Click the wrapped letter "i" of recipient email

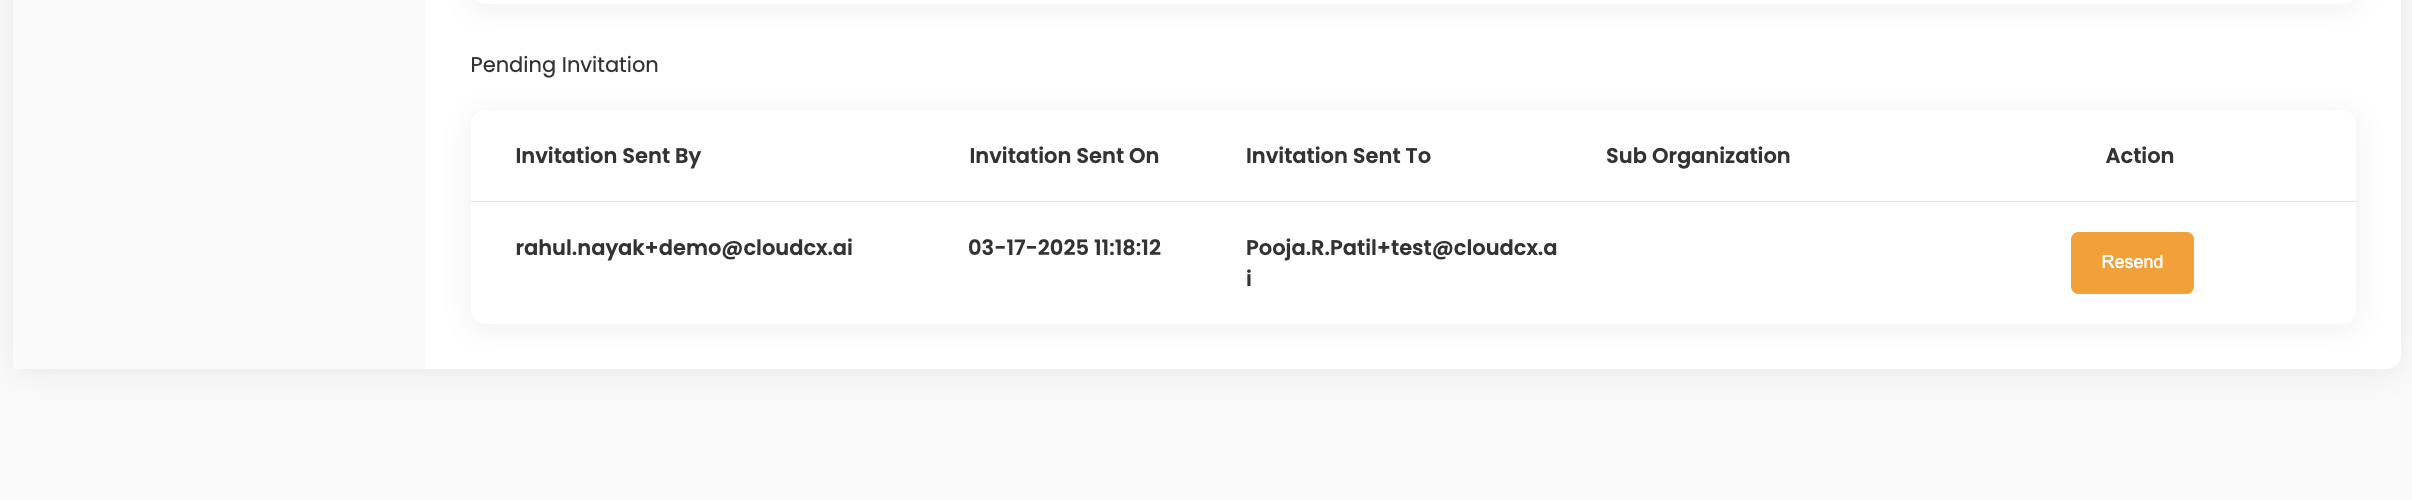(x=1248, y=279)
